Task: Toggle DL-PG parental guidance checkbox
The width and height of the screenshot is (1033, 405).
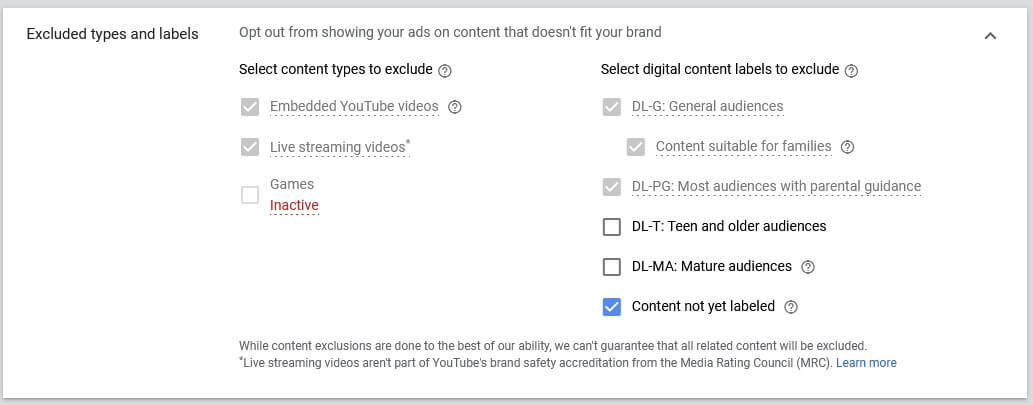Action: pos(612,187)
